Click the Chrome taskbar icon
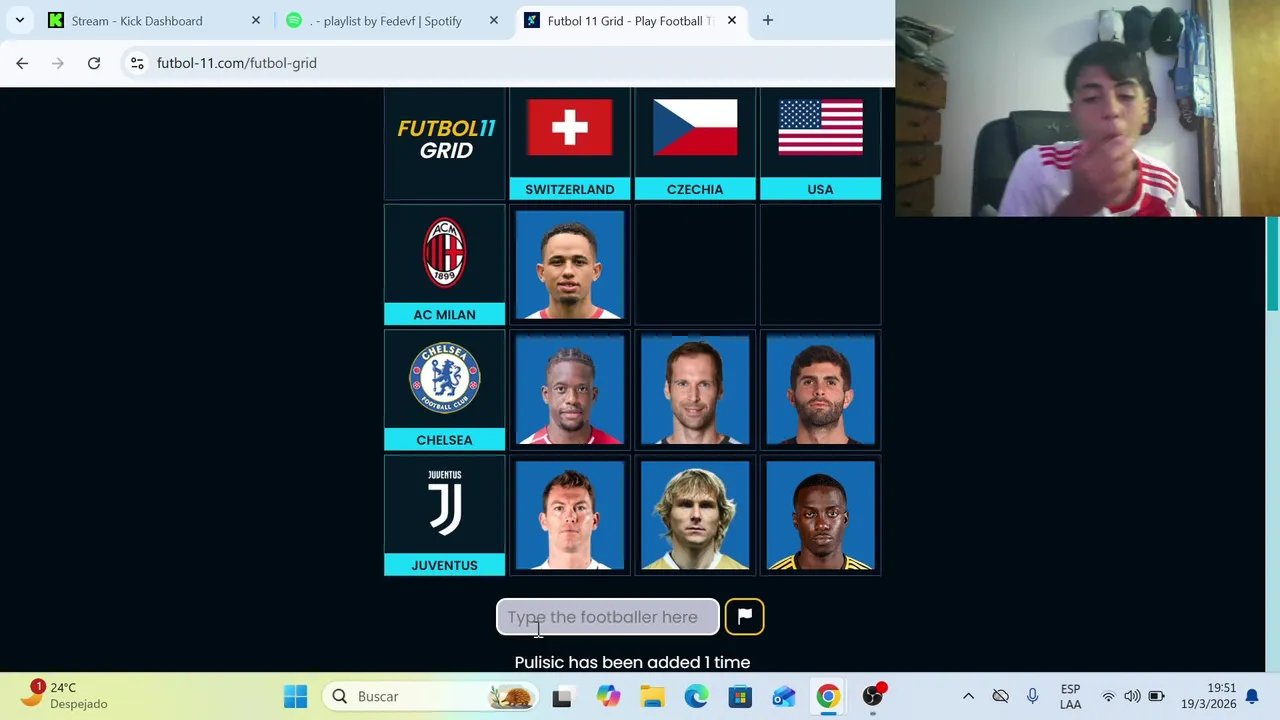 [828, 696]
